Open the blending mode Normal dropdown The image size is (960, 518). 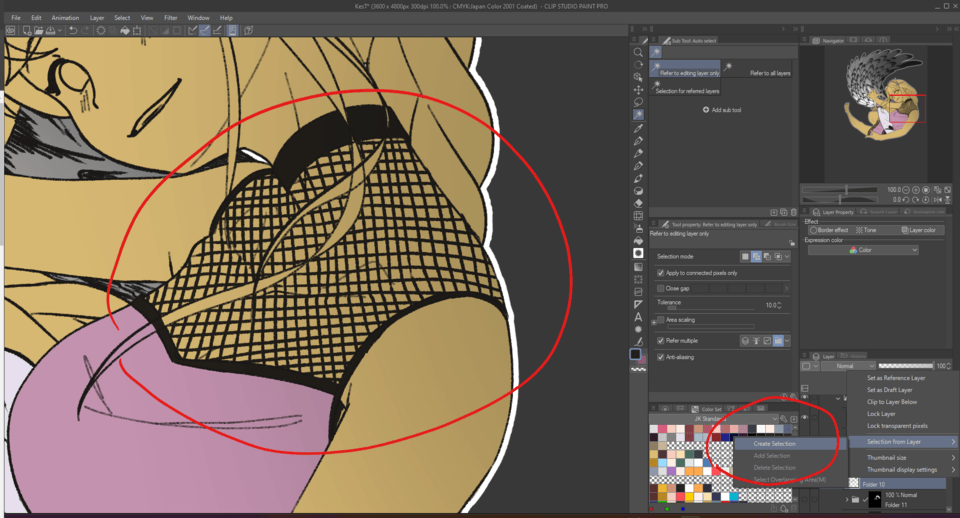(848, 366)
